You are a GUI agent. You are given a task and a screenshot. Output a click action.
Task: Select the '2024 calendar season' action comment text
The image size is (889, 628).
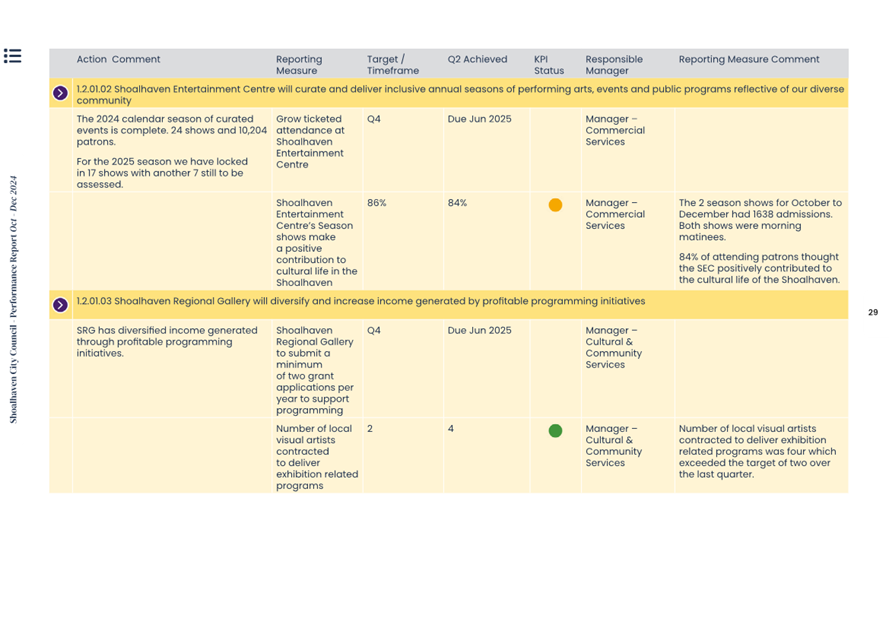point(171,130)
